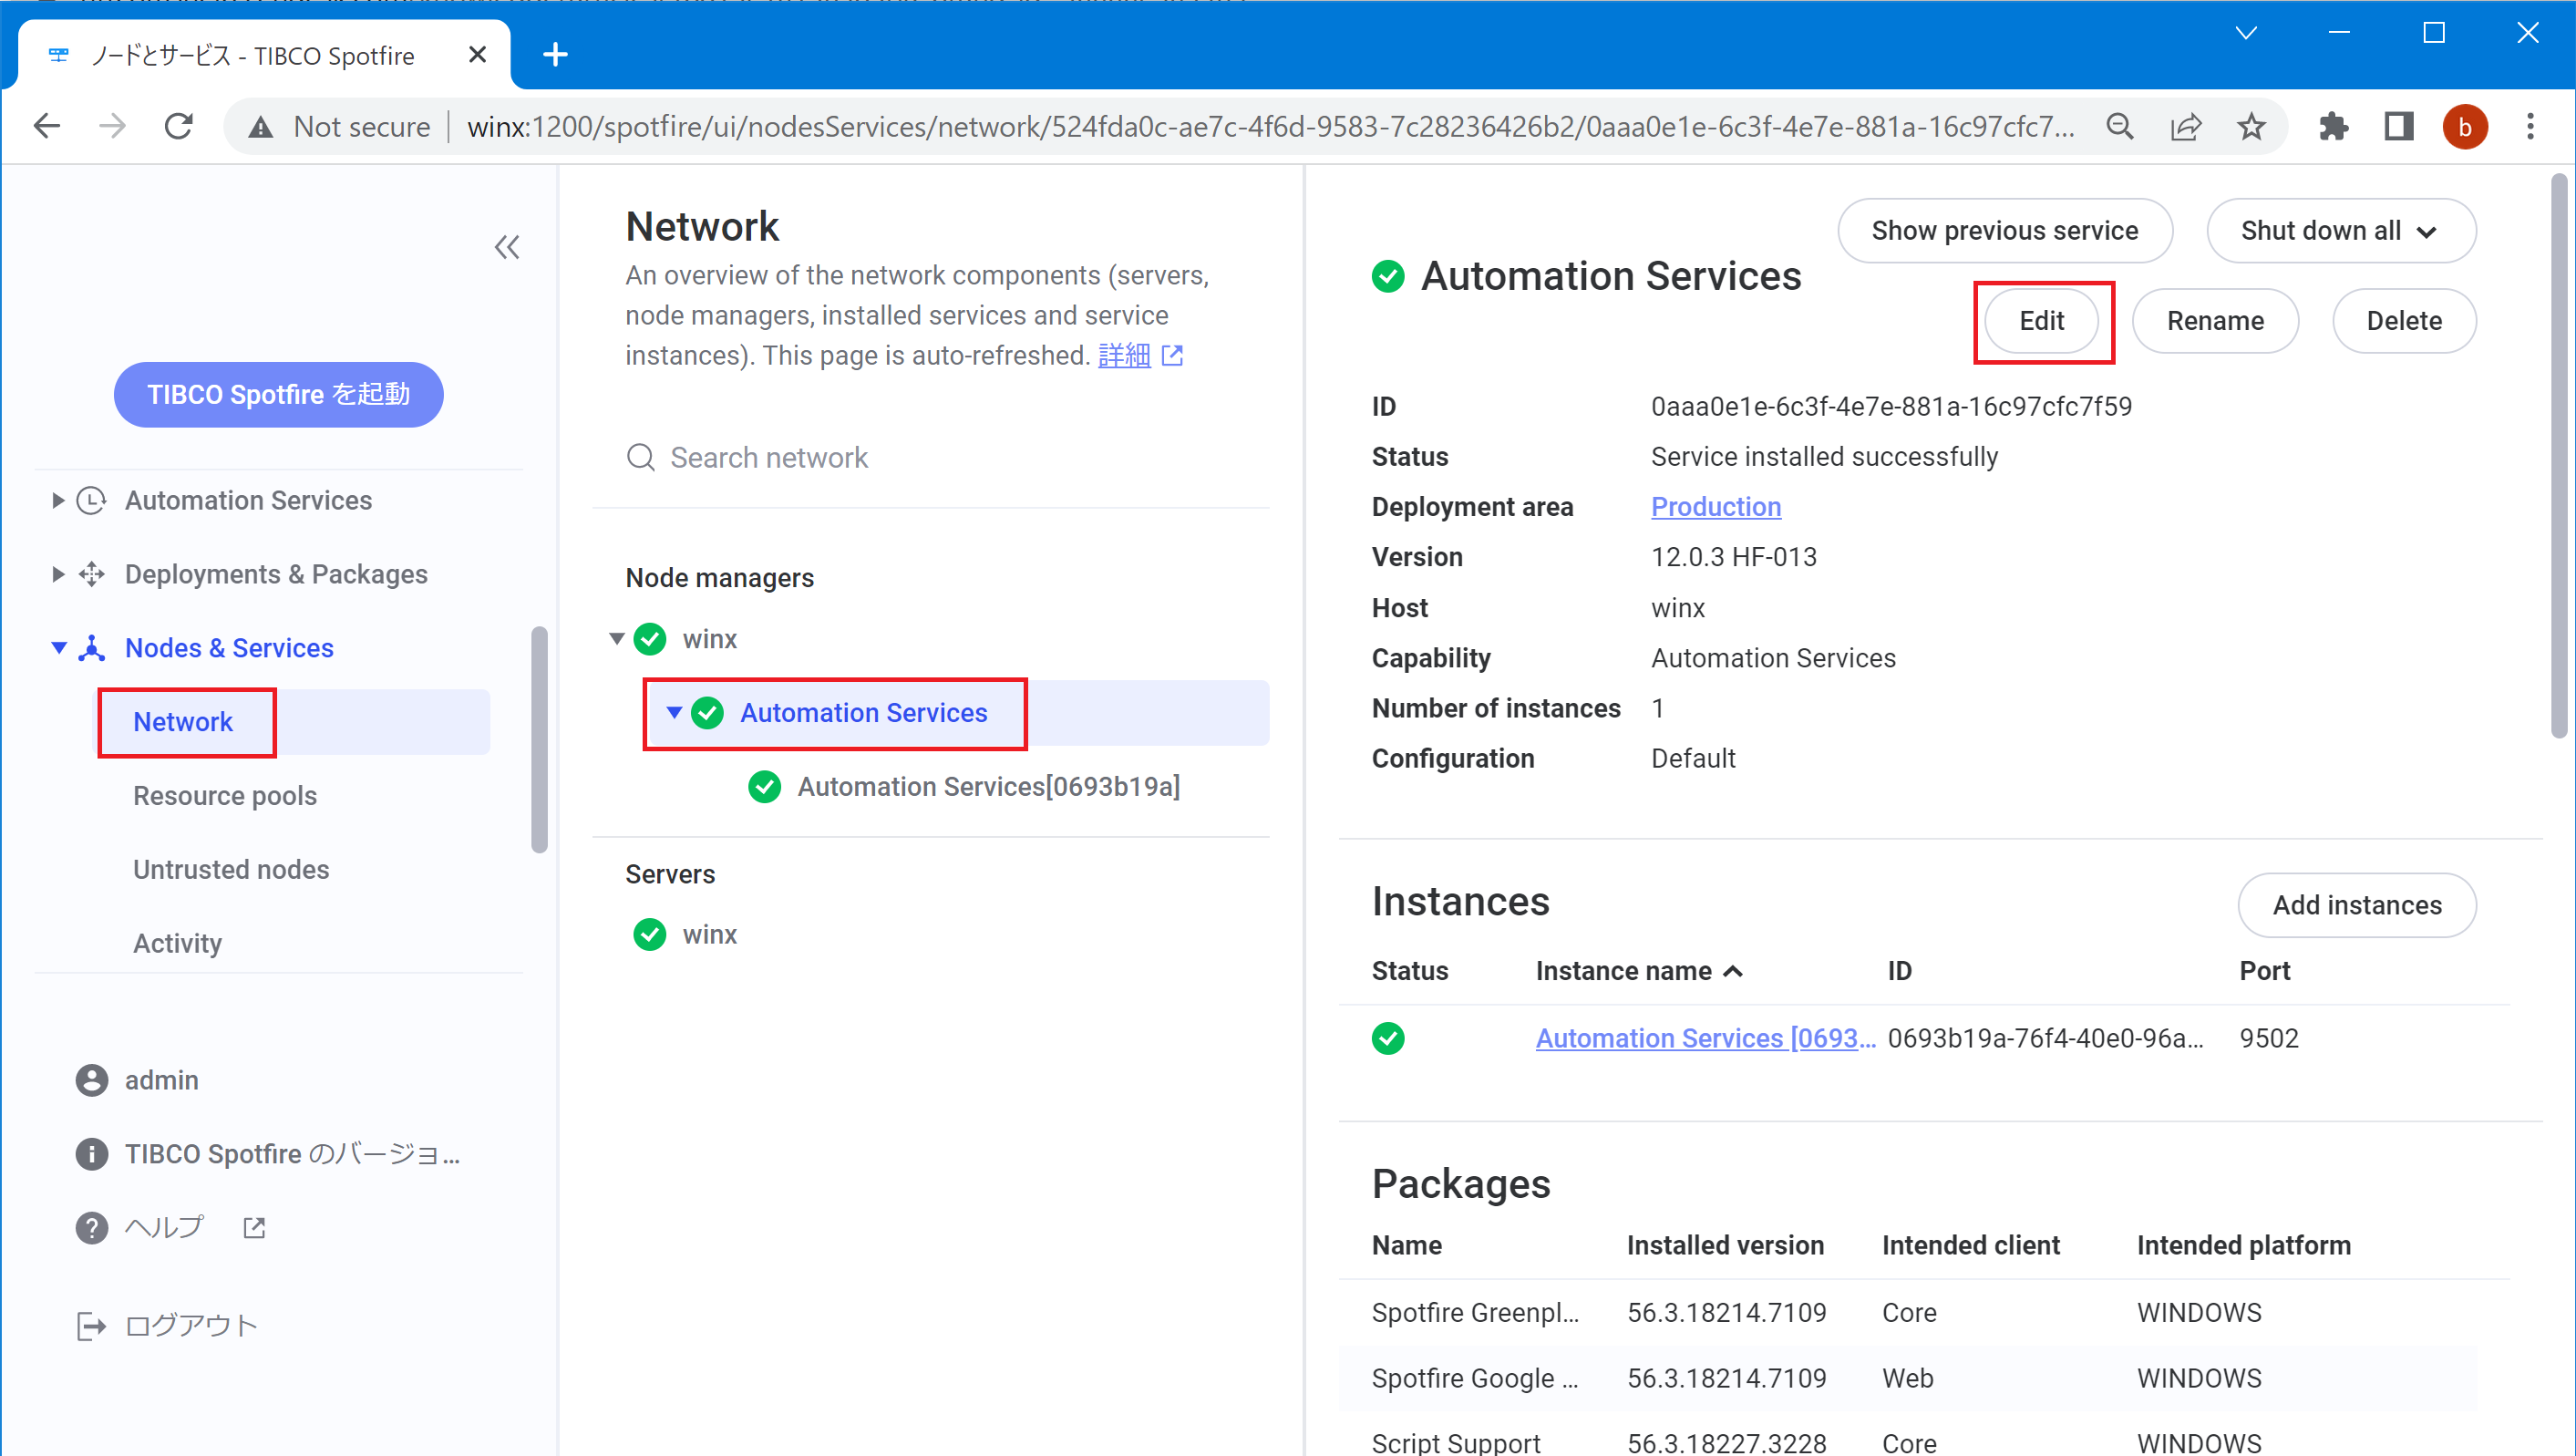Click Show previous service button

[x=2004, y=231]
